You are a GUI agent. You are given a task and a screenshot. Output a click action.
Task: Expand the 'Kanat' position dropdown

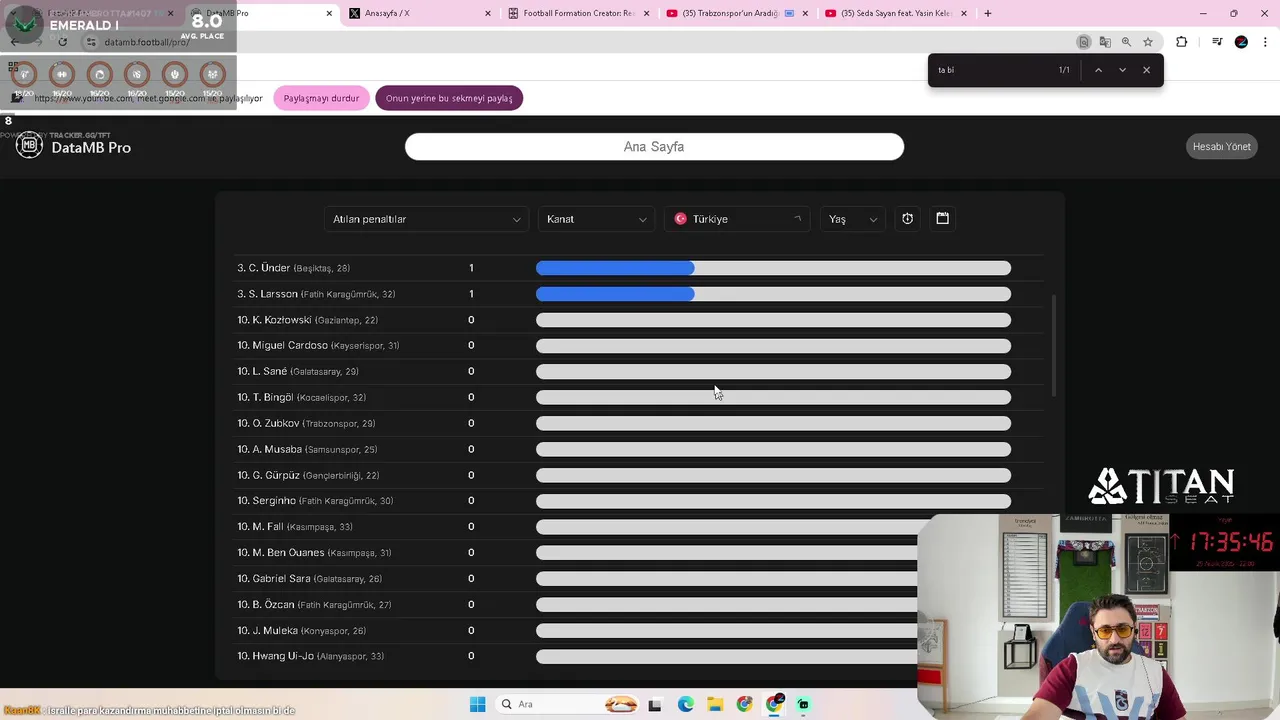596,219
